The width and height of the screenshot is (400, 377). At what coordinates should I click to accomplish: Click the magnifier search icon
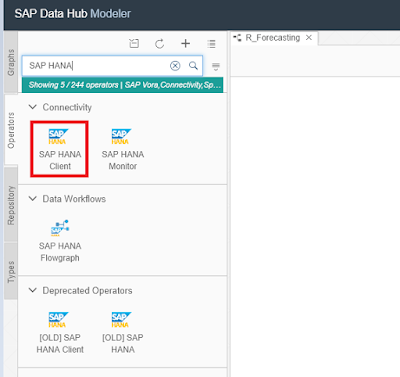pos(193,65)
